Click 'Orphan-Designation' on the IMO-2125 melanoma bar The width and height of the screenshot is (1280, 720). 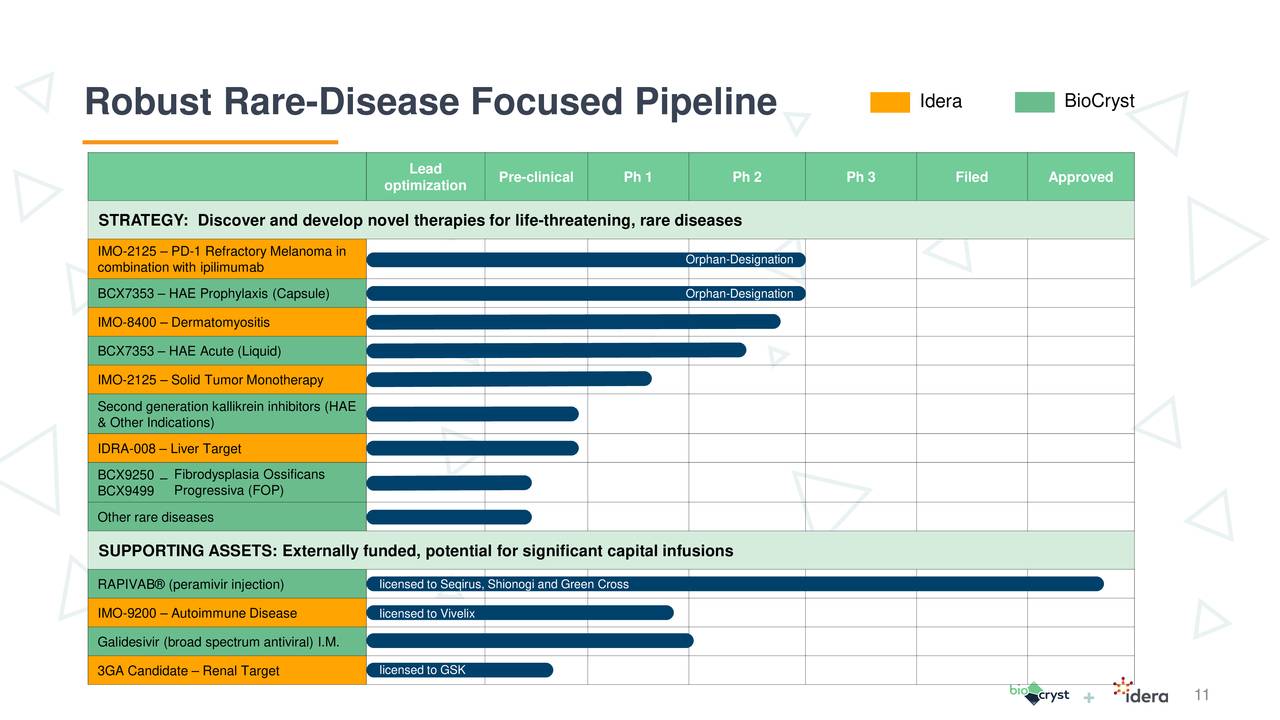click(739, 260)
